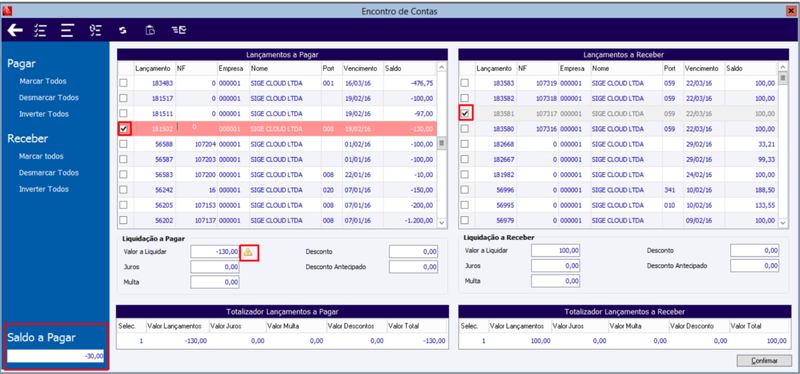Tick checkbox for payable entry 181517
This screenshot has height=374, width=800.
coord(123,98)
